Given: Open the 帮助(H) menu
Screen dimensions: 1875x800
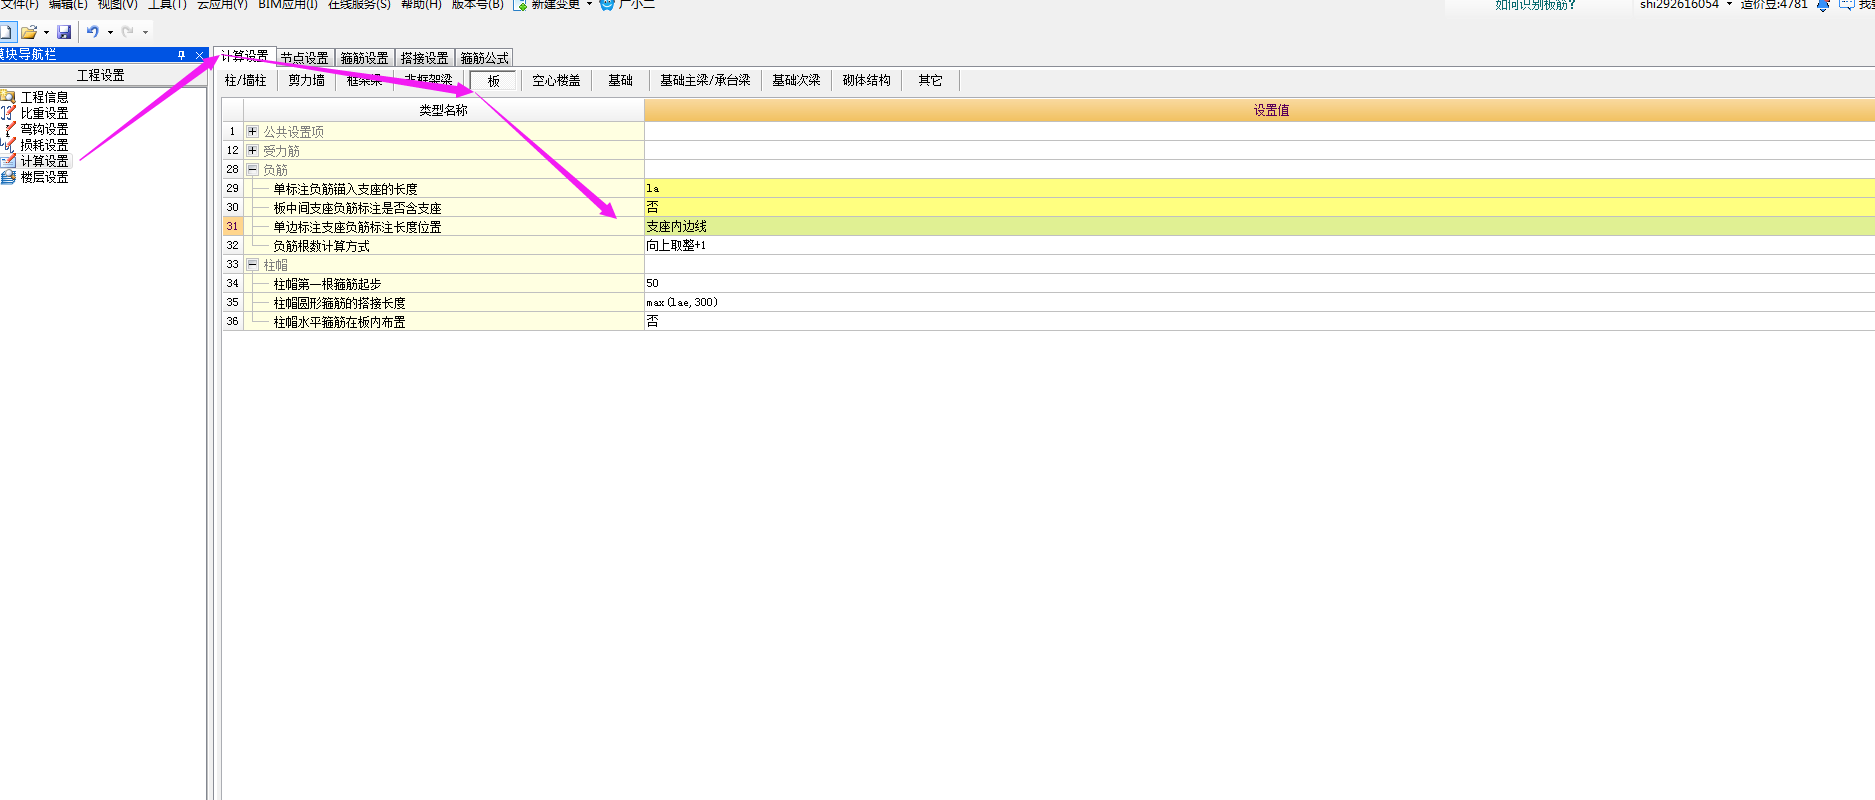Looking at the screenshot, I should 420,5.
